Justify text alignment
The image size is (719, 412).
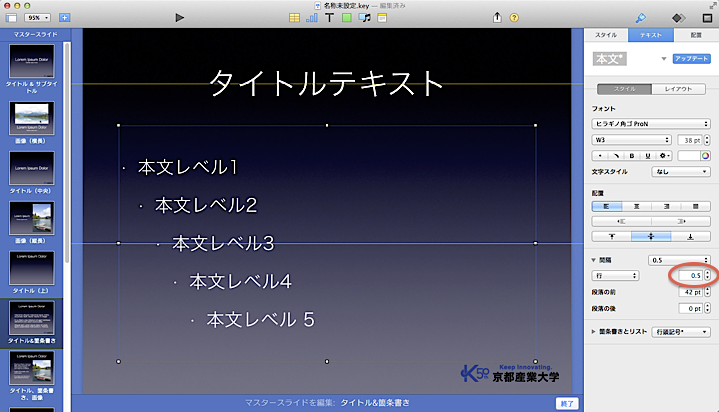(x=696, y=206)
